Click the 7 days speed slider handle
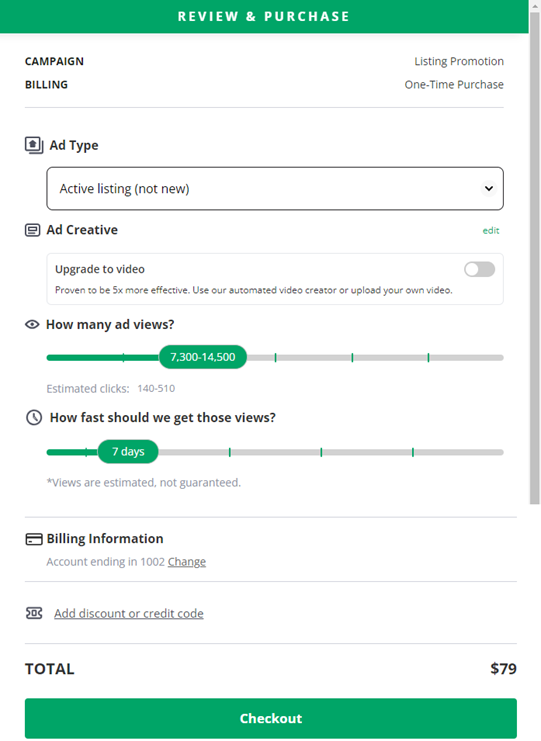Image resolution: width=541 pixels, height=741 pixels. [x=128, y=451]
